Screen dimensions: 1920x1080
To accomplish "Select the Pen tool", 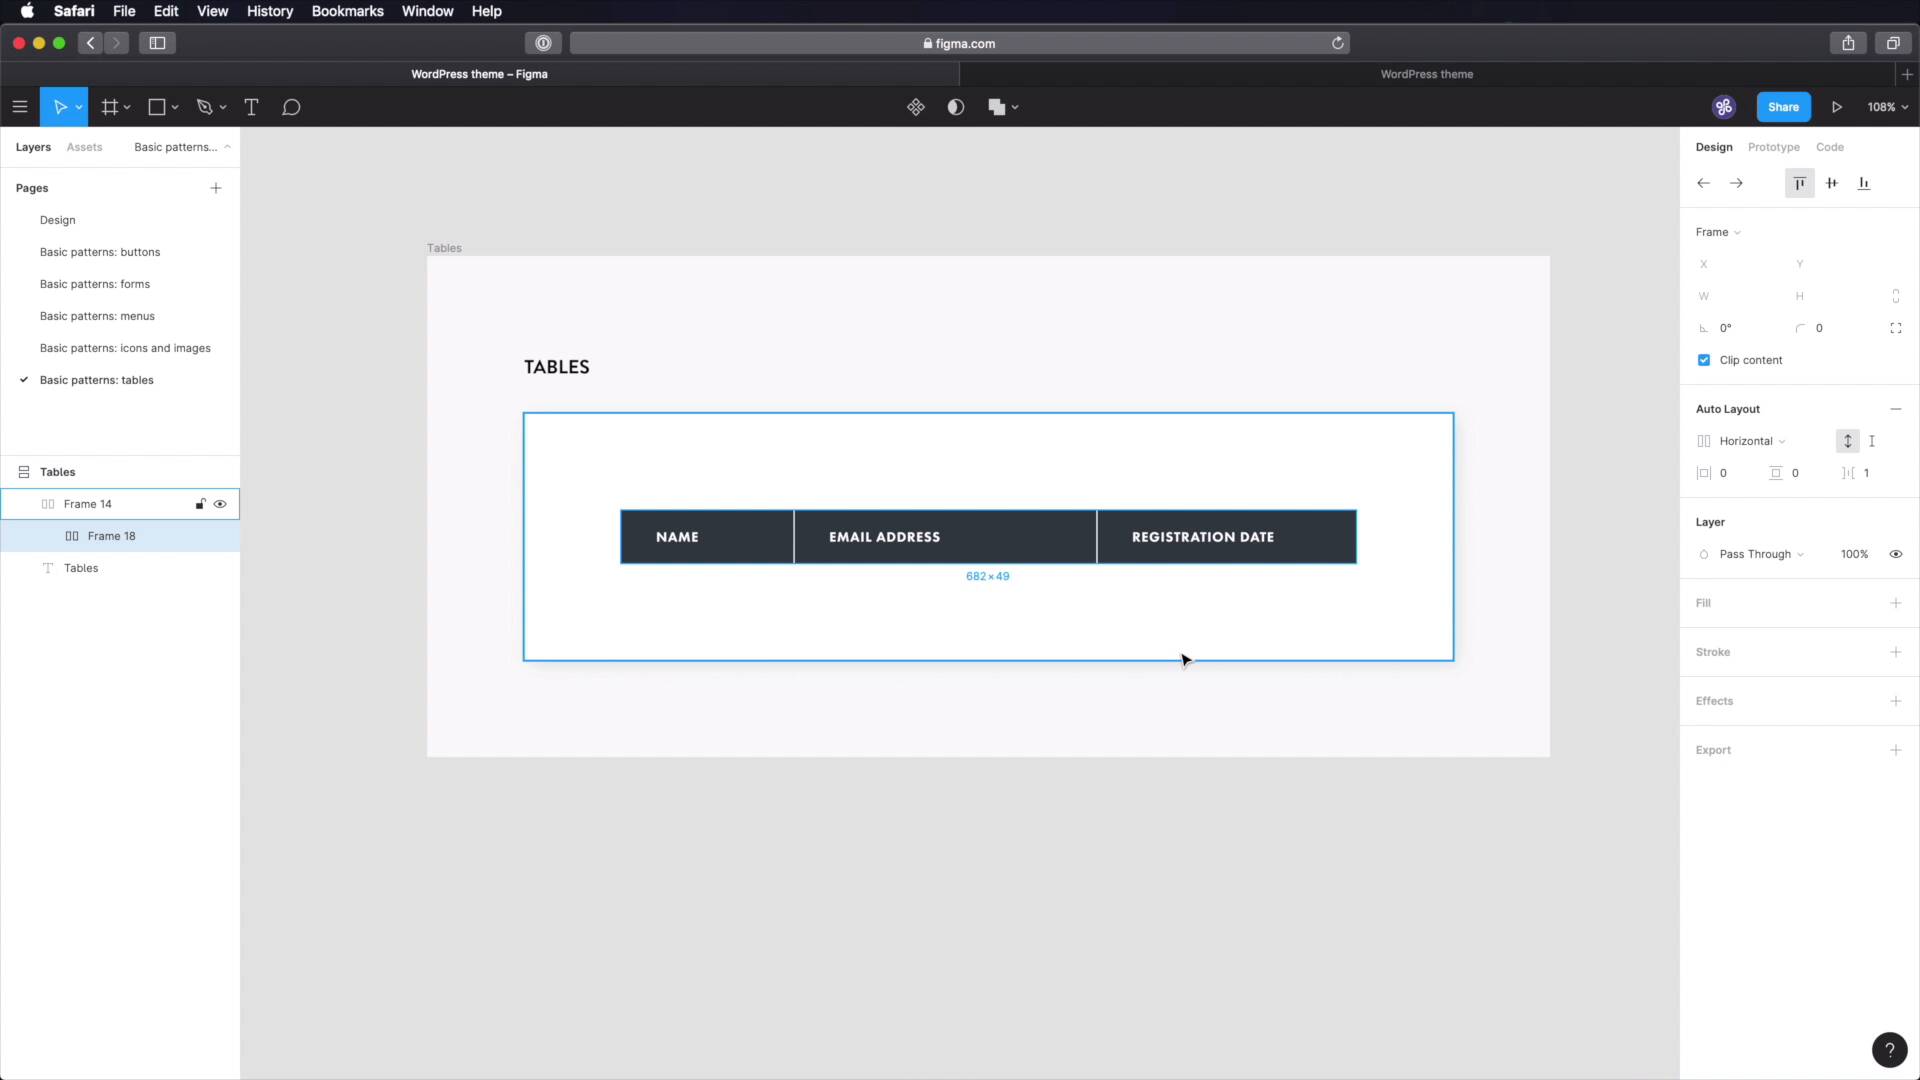I will tap(205, 107).
